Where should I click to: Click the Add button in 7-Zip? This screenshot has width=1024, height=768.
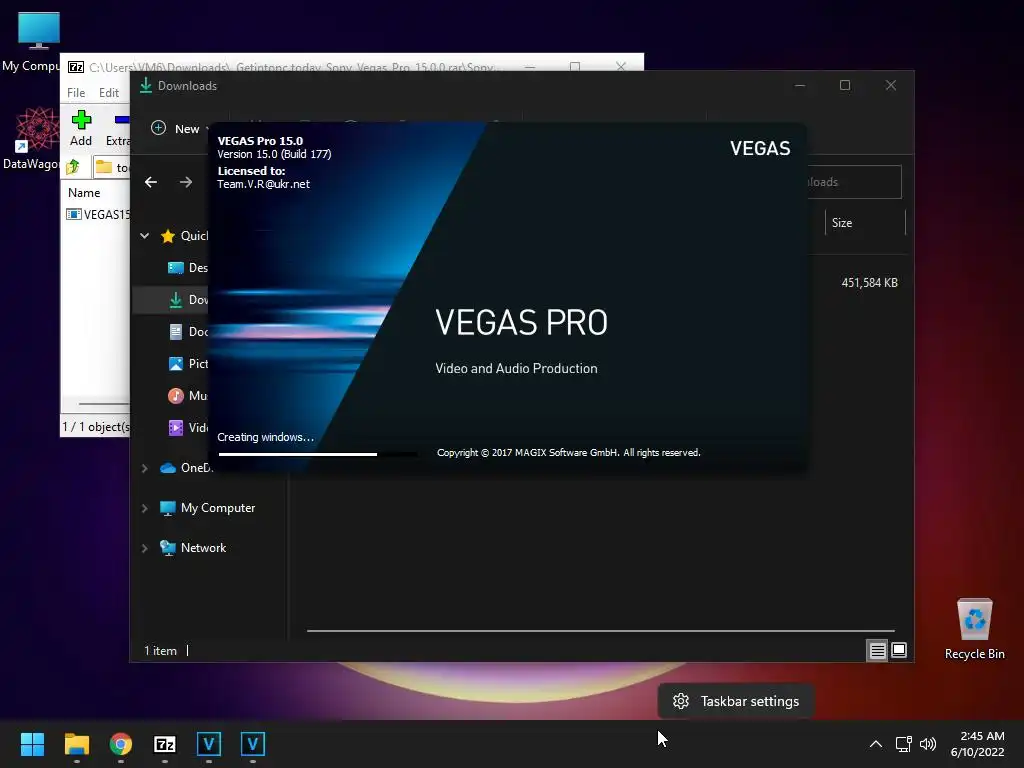[x=81, y=128]
